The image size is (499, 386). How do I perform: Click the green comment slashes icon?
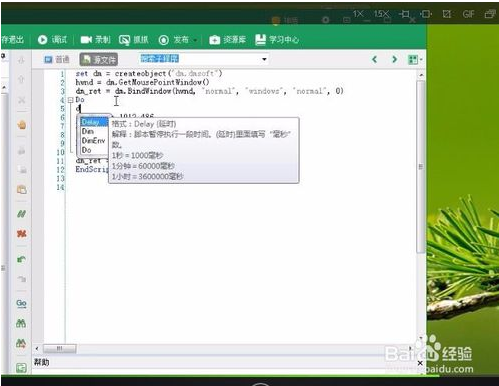21,214
